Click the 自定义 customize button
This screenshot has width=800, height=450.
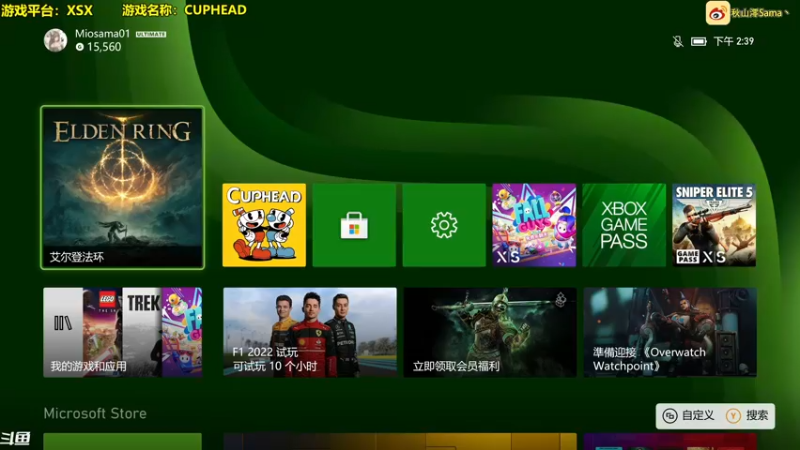tap(689, 416)
